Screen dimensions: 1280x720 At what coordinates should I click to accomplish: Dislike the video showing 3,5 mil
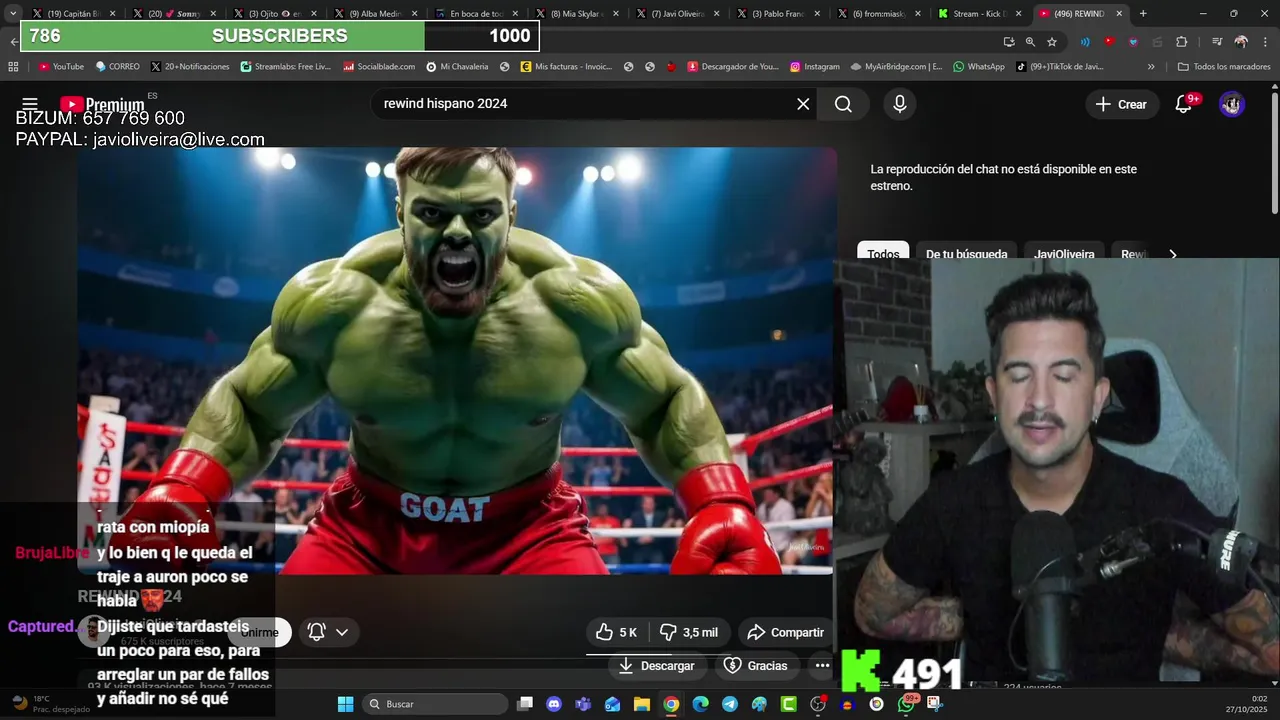coord(688,632)
